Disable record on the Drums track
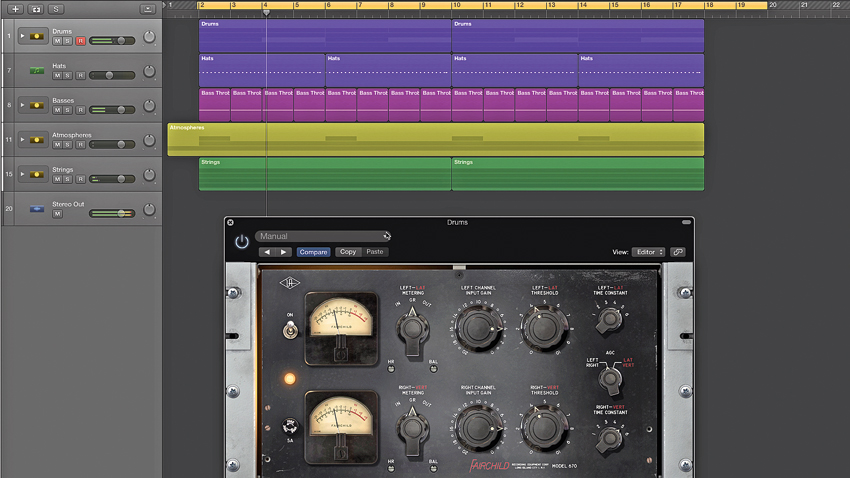Image resolution: width=850 pixels, height=478 pixels. click(x=80, y=41)
